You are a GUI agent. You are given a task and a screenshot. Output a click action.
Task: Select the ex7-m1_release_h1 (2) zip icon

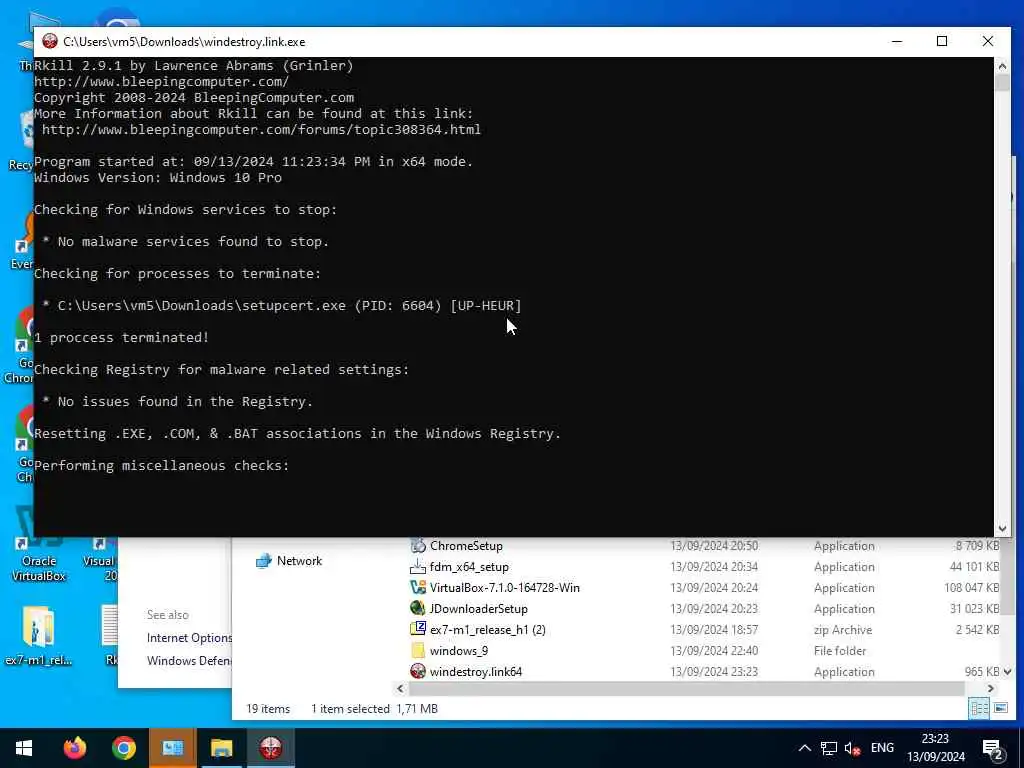click(418, 629)
